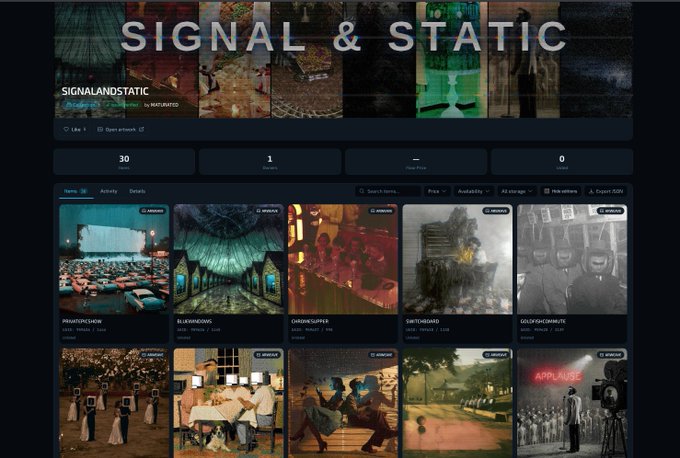
Task: Click the floor price stat card
Action: pyautogui.click(x=416, y=162)
